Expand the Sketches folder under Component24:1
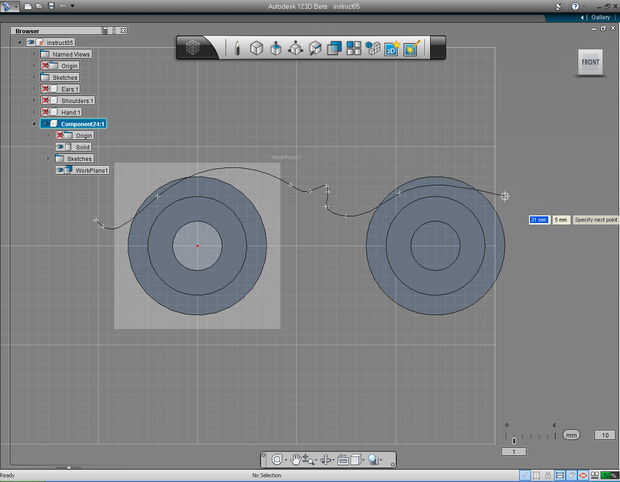620x482 pixels. [x=47, y=158]
